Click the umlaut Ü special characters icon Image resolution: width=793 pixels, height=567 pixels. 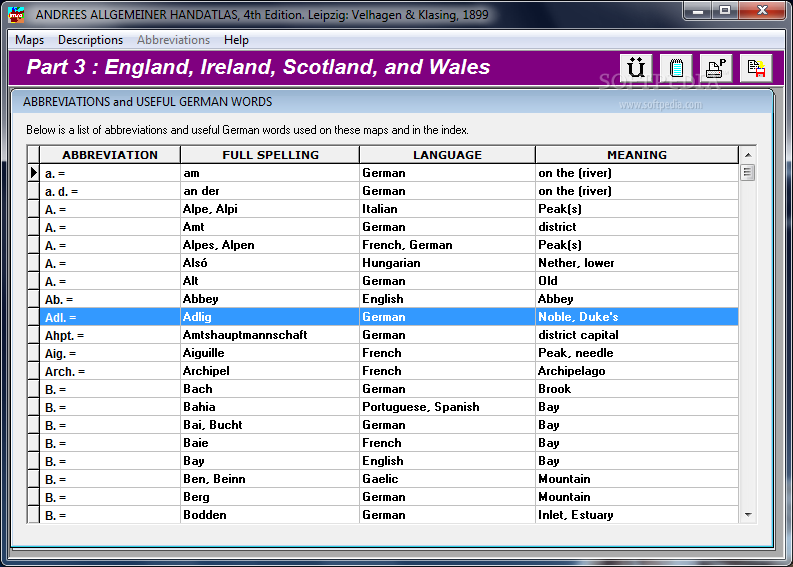(x=636, y=68)
